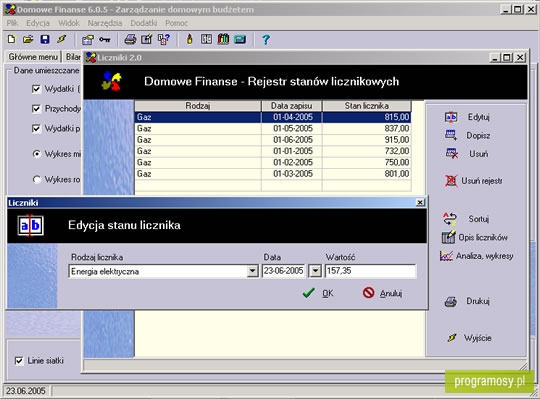540x399 pixels.
Task: Click the New document toolbar icon
Action: [11, 39]
